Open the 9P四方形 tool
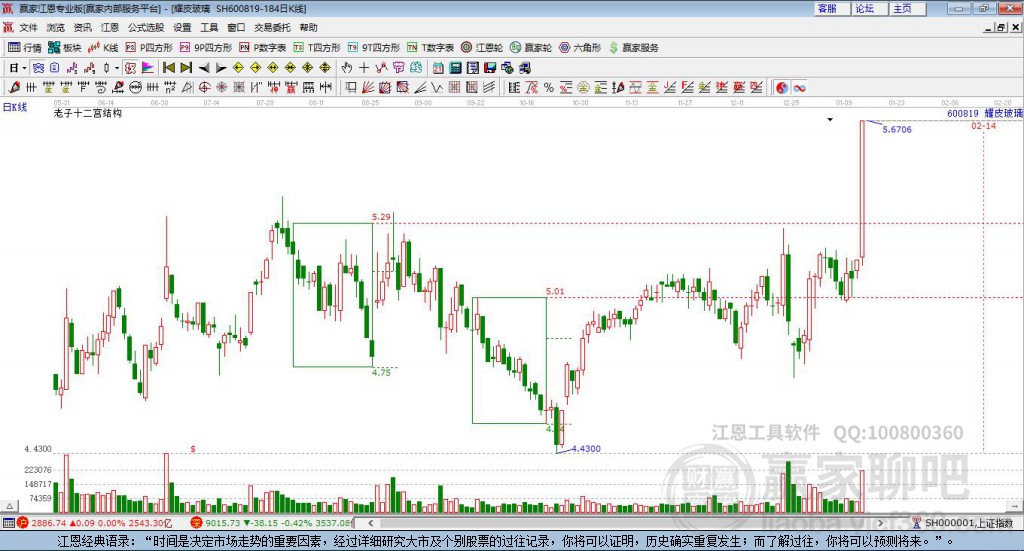This screenshot has height=551, width=1024. coord(206,48)
